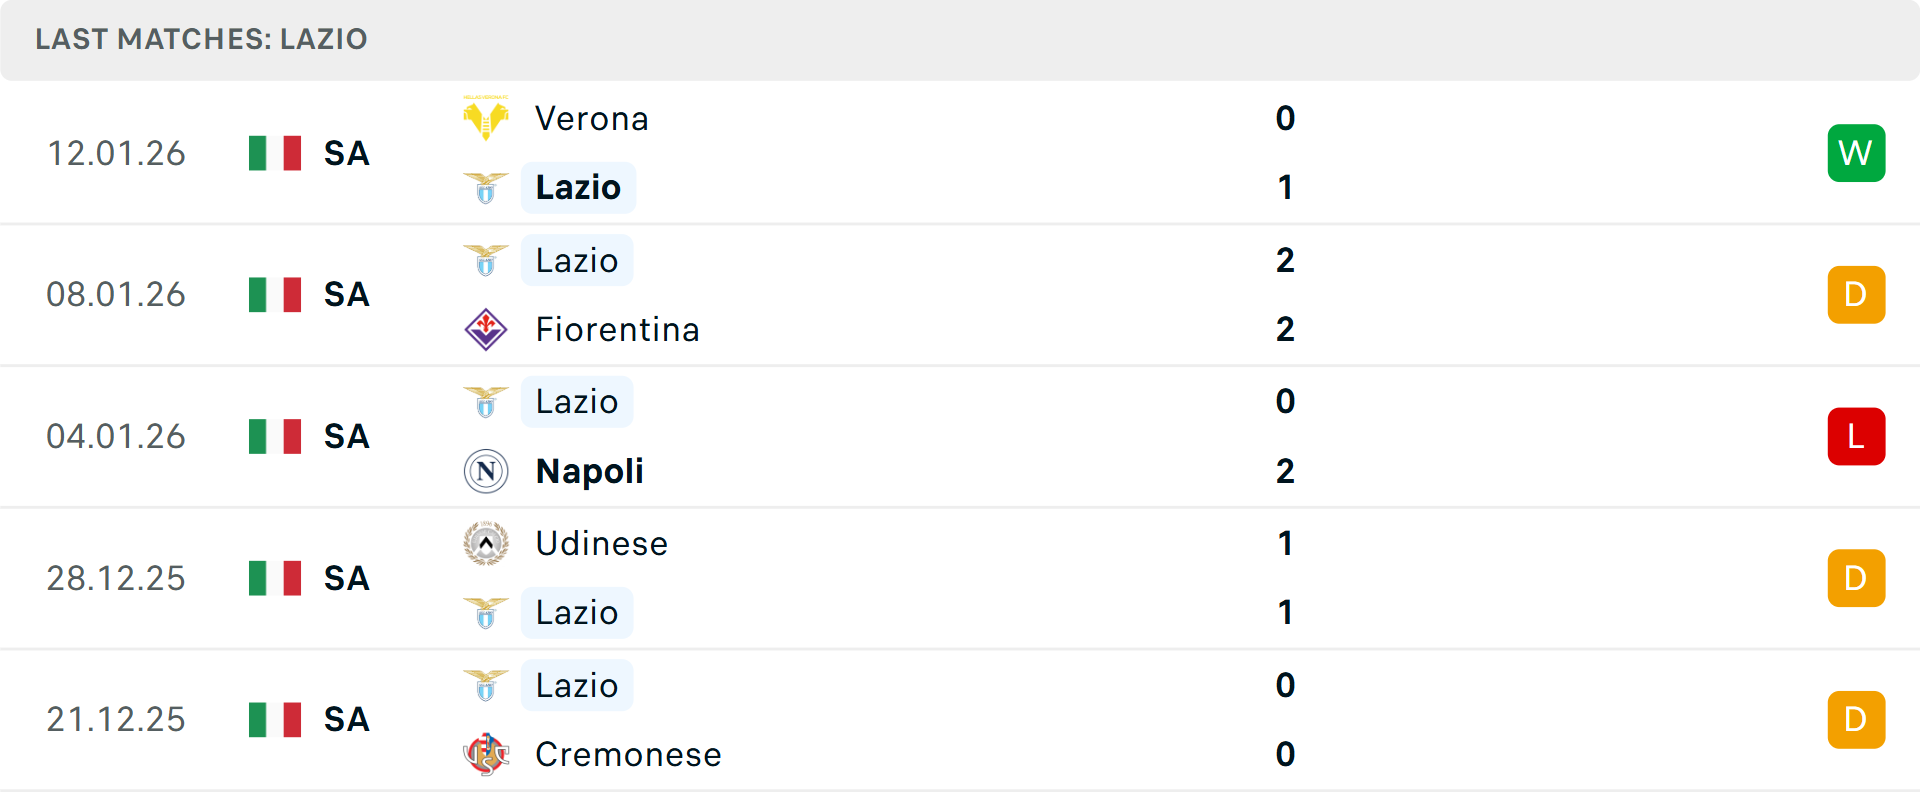Click the Udinese club crest icon
The width and height of the screenshot is (1920, 792).
pyautogui.click(x=486, y=543)
